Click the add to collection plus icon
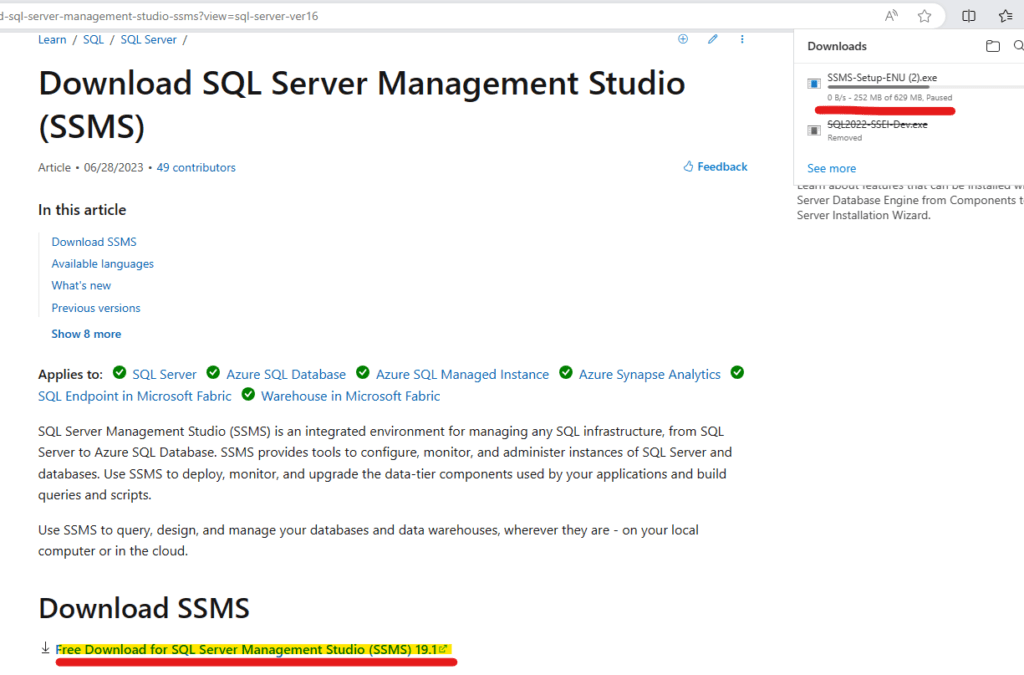 click(683, 39)
